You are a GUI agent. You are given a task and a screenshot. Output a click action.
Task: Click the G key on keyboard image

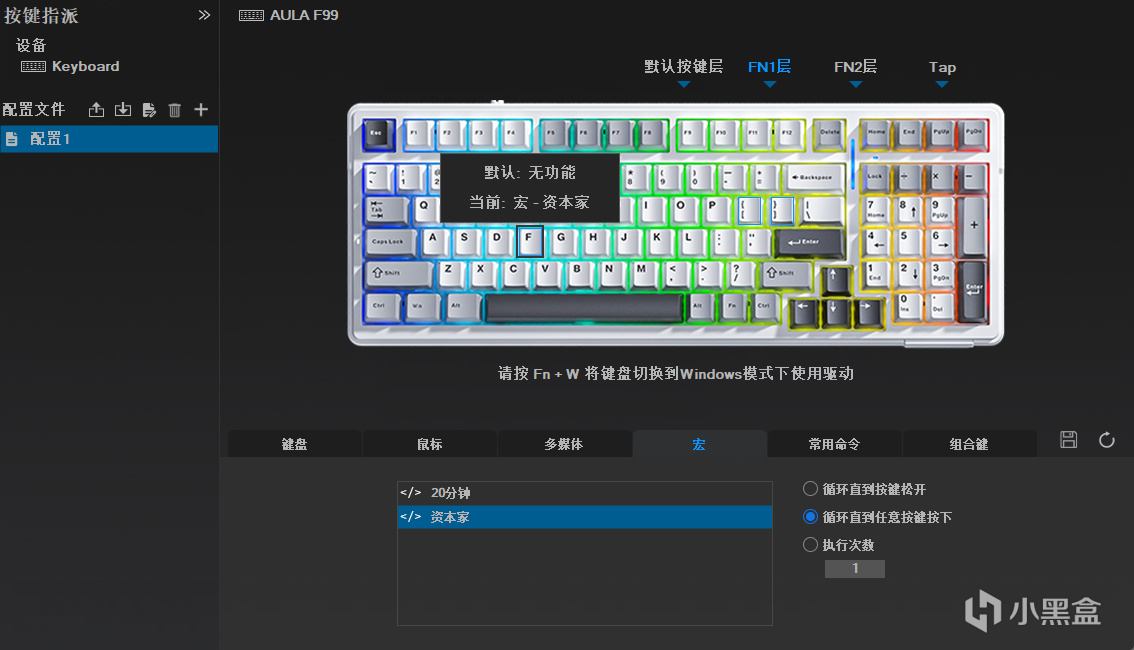point(561,241)
